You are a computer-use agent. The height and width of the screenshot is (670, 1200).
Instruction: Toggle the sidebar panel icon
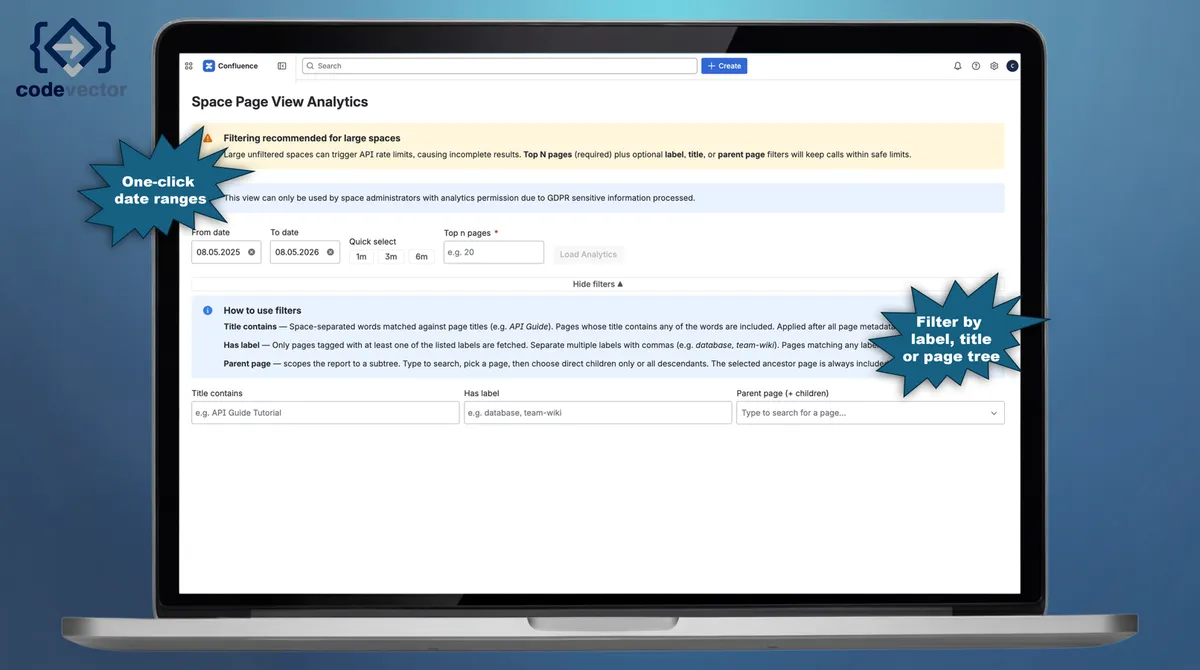[282, 66]
